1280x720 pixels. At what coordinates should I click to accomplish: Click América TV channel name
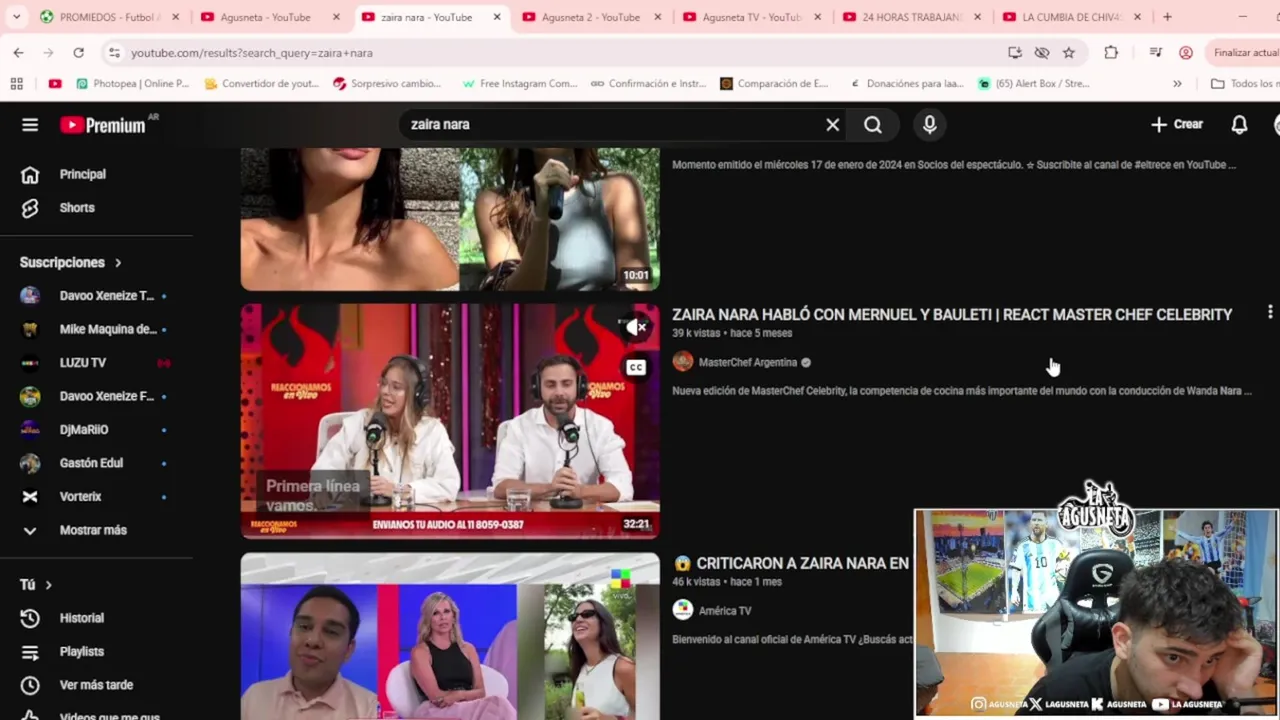click(x=725, y=611)
